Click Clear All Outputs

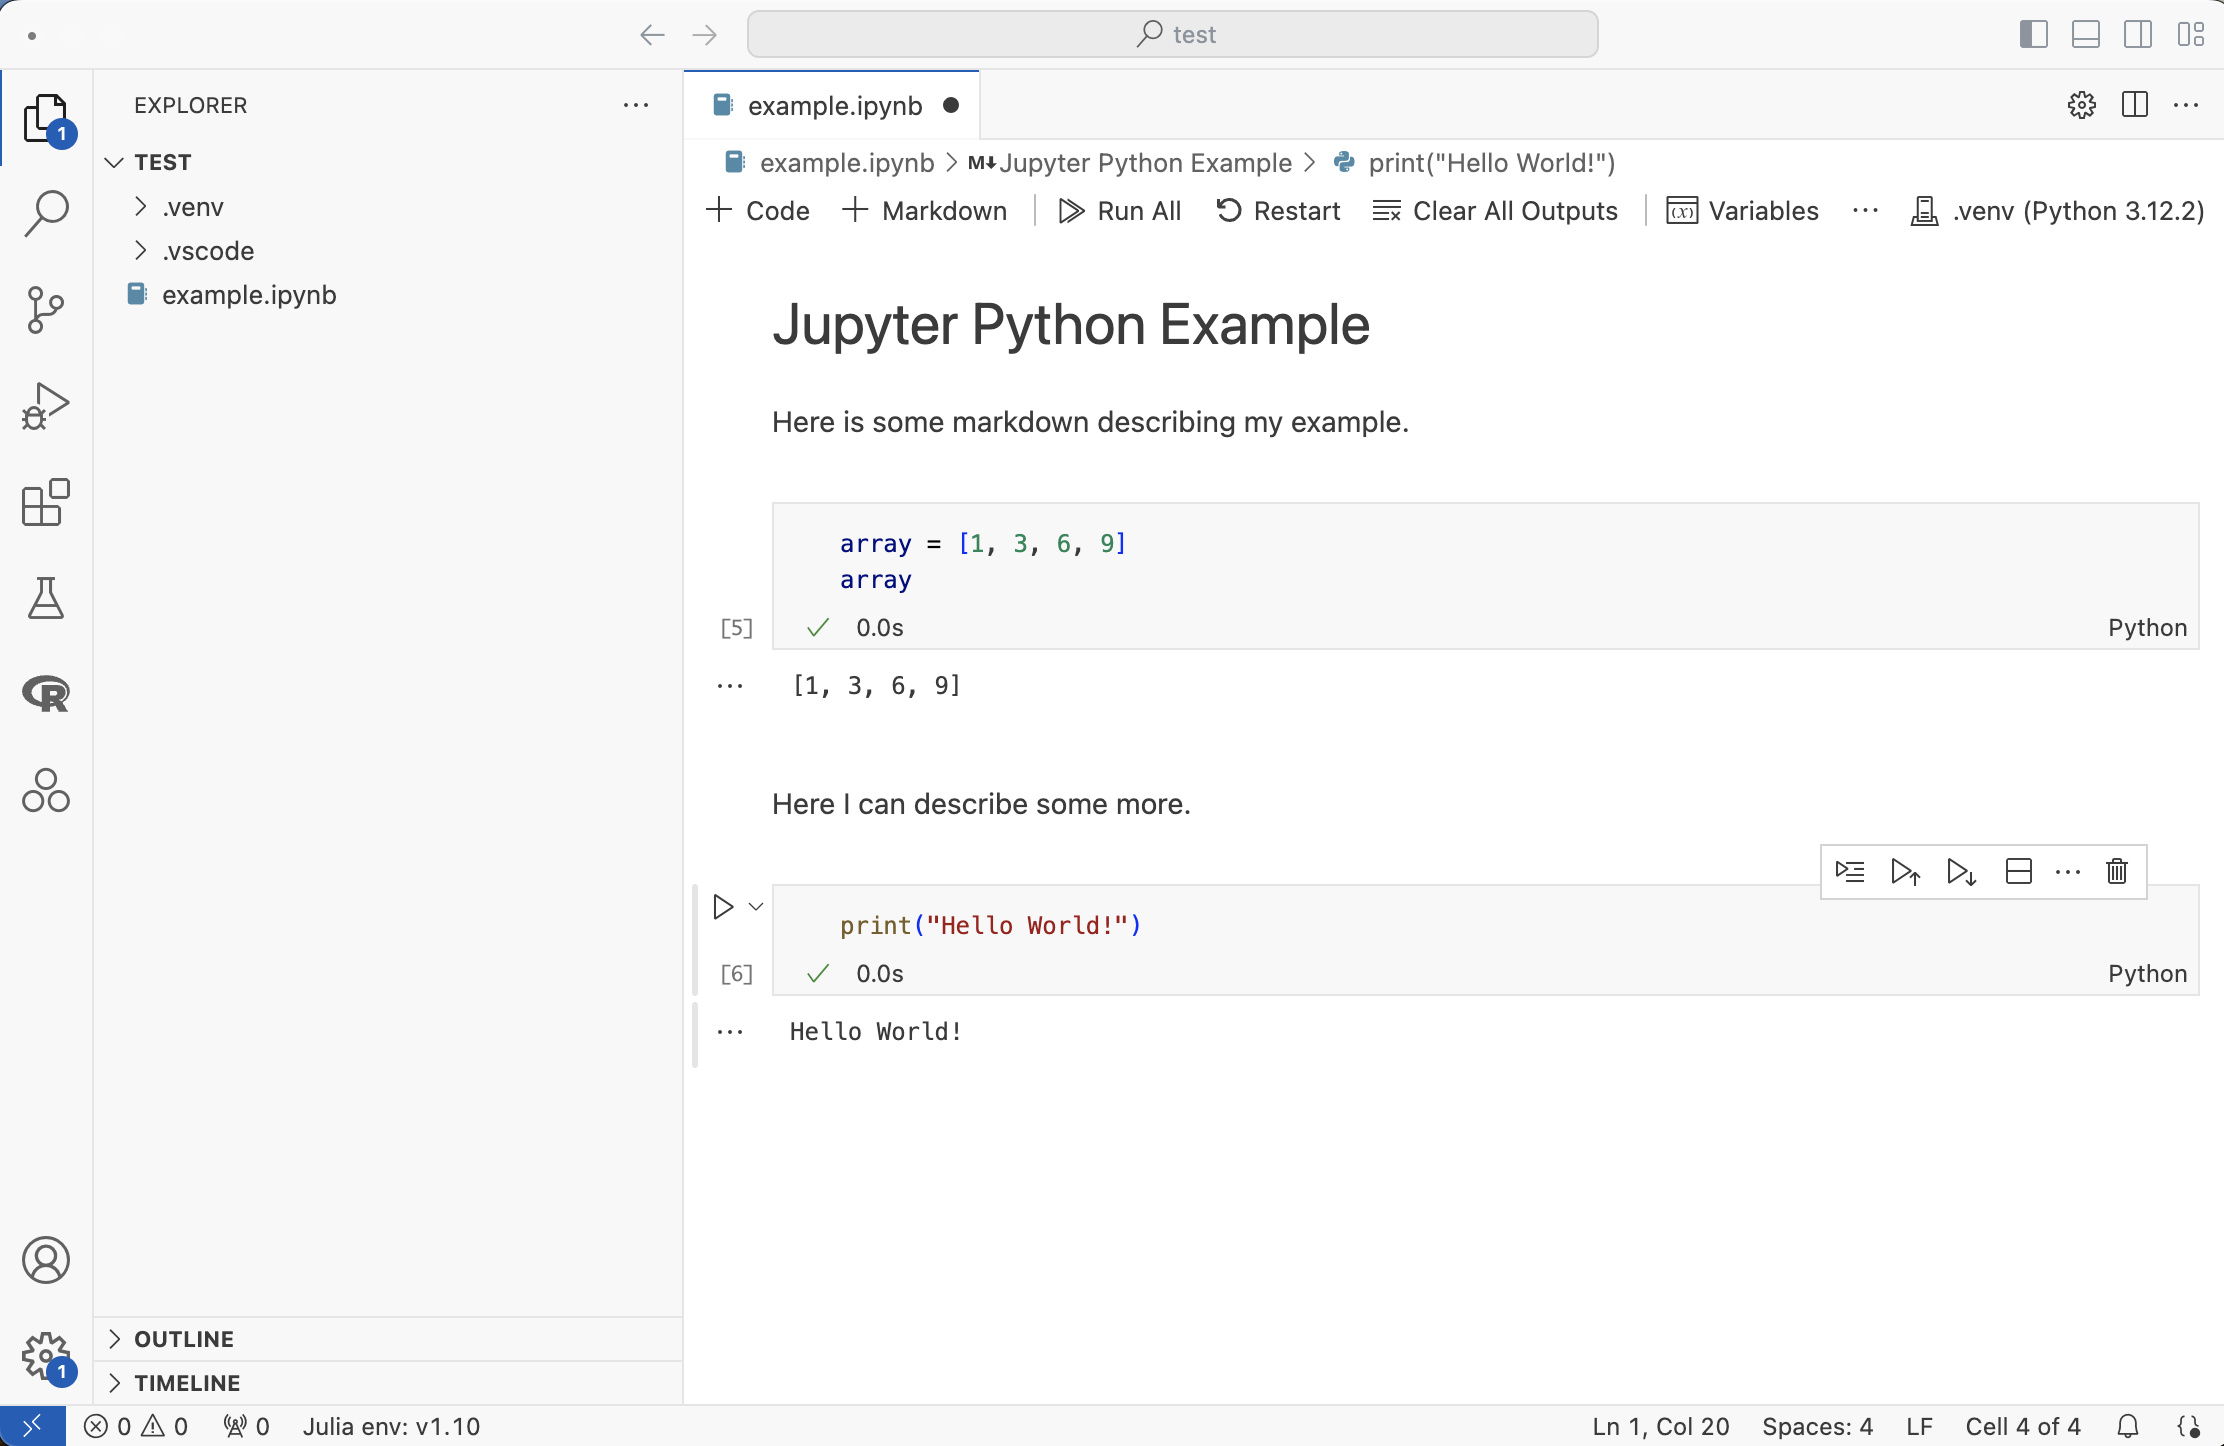(x=1496, y=211)
